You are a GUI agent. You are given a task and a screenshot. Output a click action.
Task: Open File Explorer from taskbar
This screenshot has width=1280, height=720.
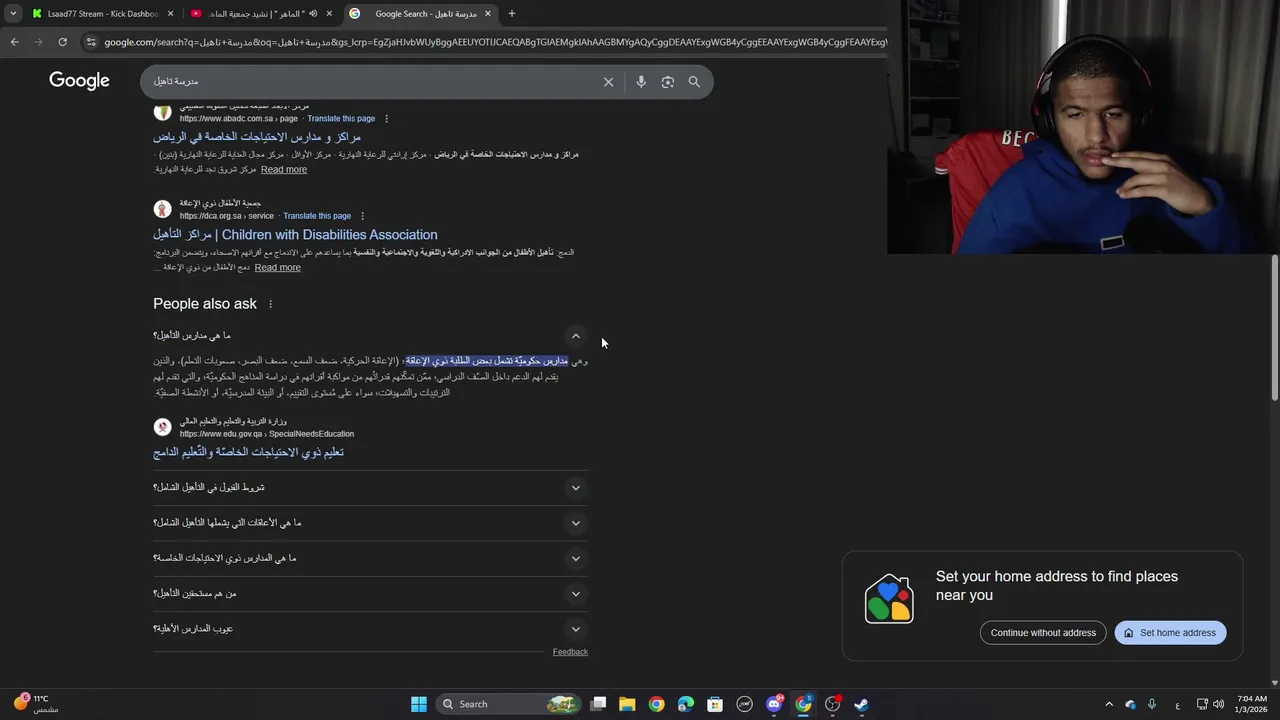click(627, 704)
